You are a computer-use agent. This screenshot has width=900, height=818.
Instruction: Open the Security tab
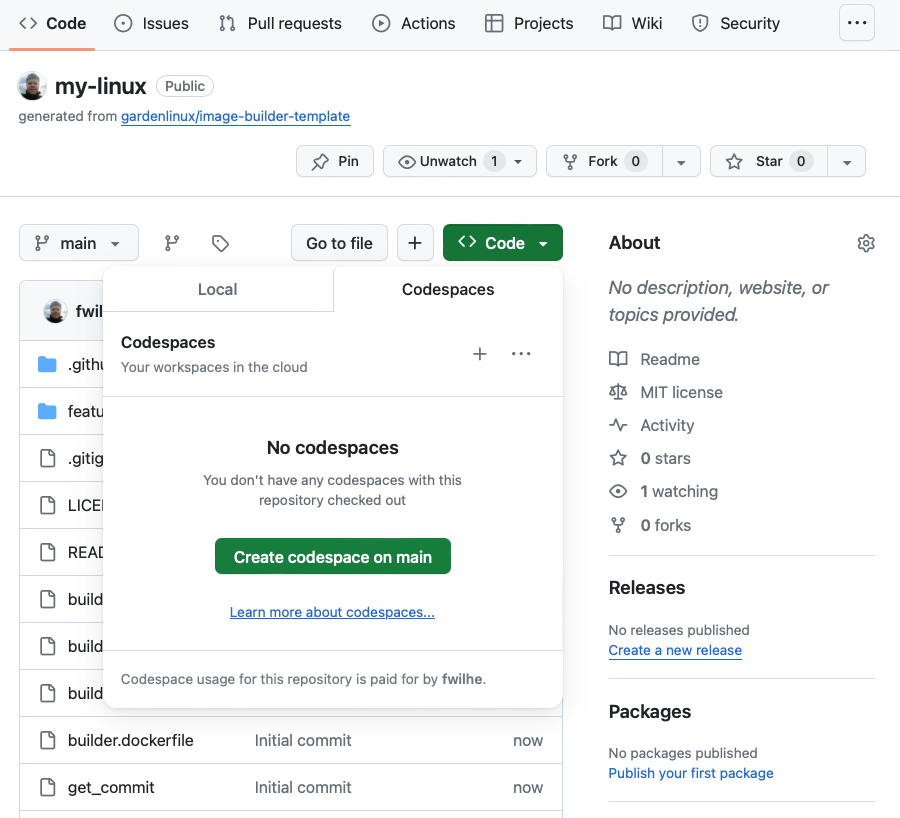pyautogui.click(x=736, y=24)
